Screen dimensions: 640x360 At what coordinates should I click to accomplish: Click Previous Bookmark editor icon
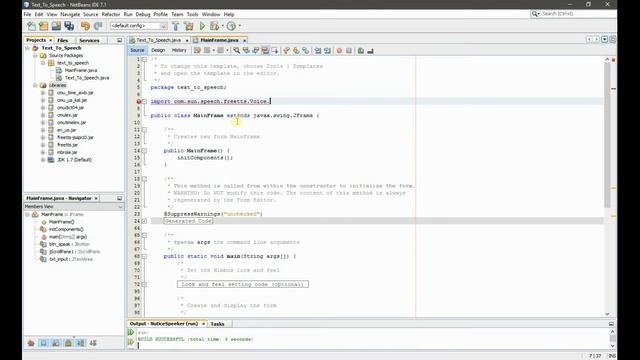[x=286, y=51]
